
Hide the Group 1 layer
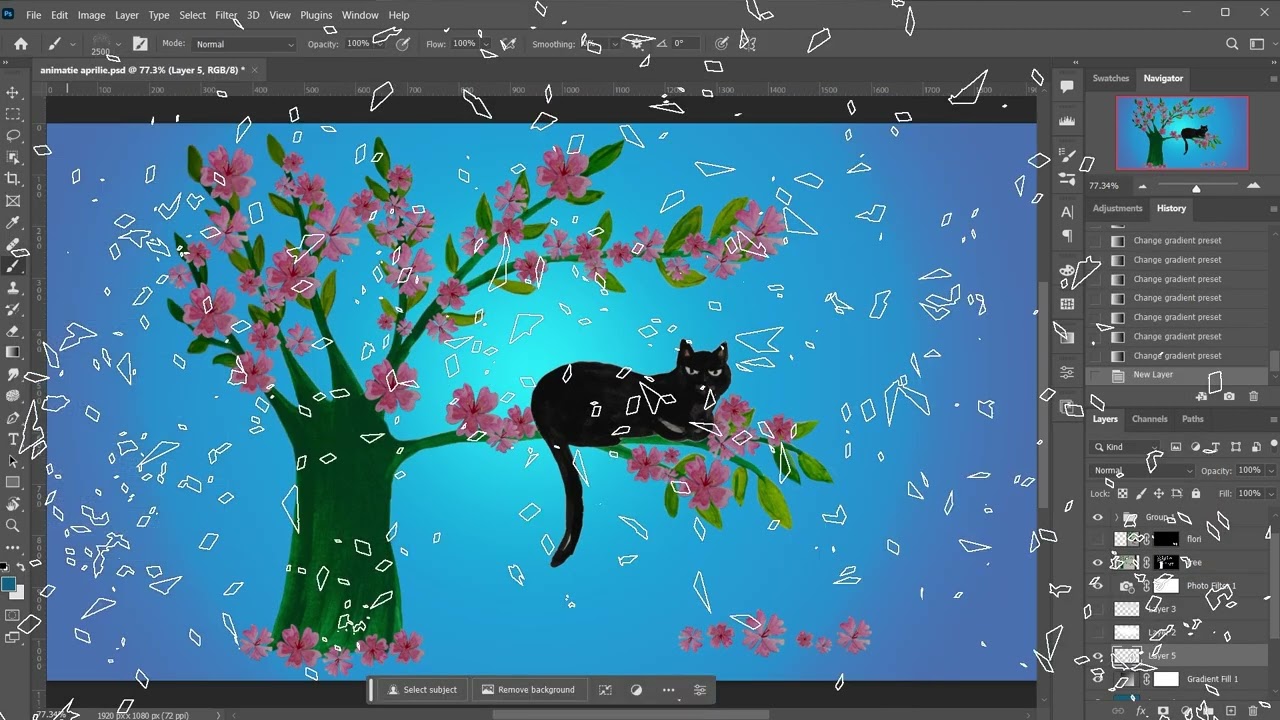[x=1098, y=517]
